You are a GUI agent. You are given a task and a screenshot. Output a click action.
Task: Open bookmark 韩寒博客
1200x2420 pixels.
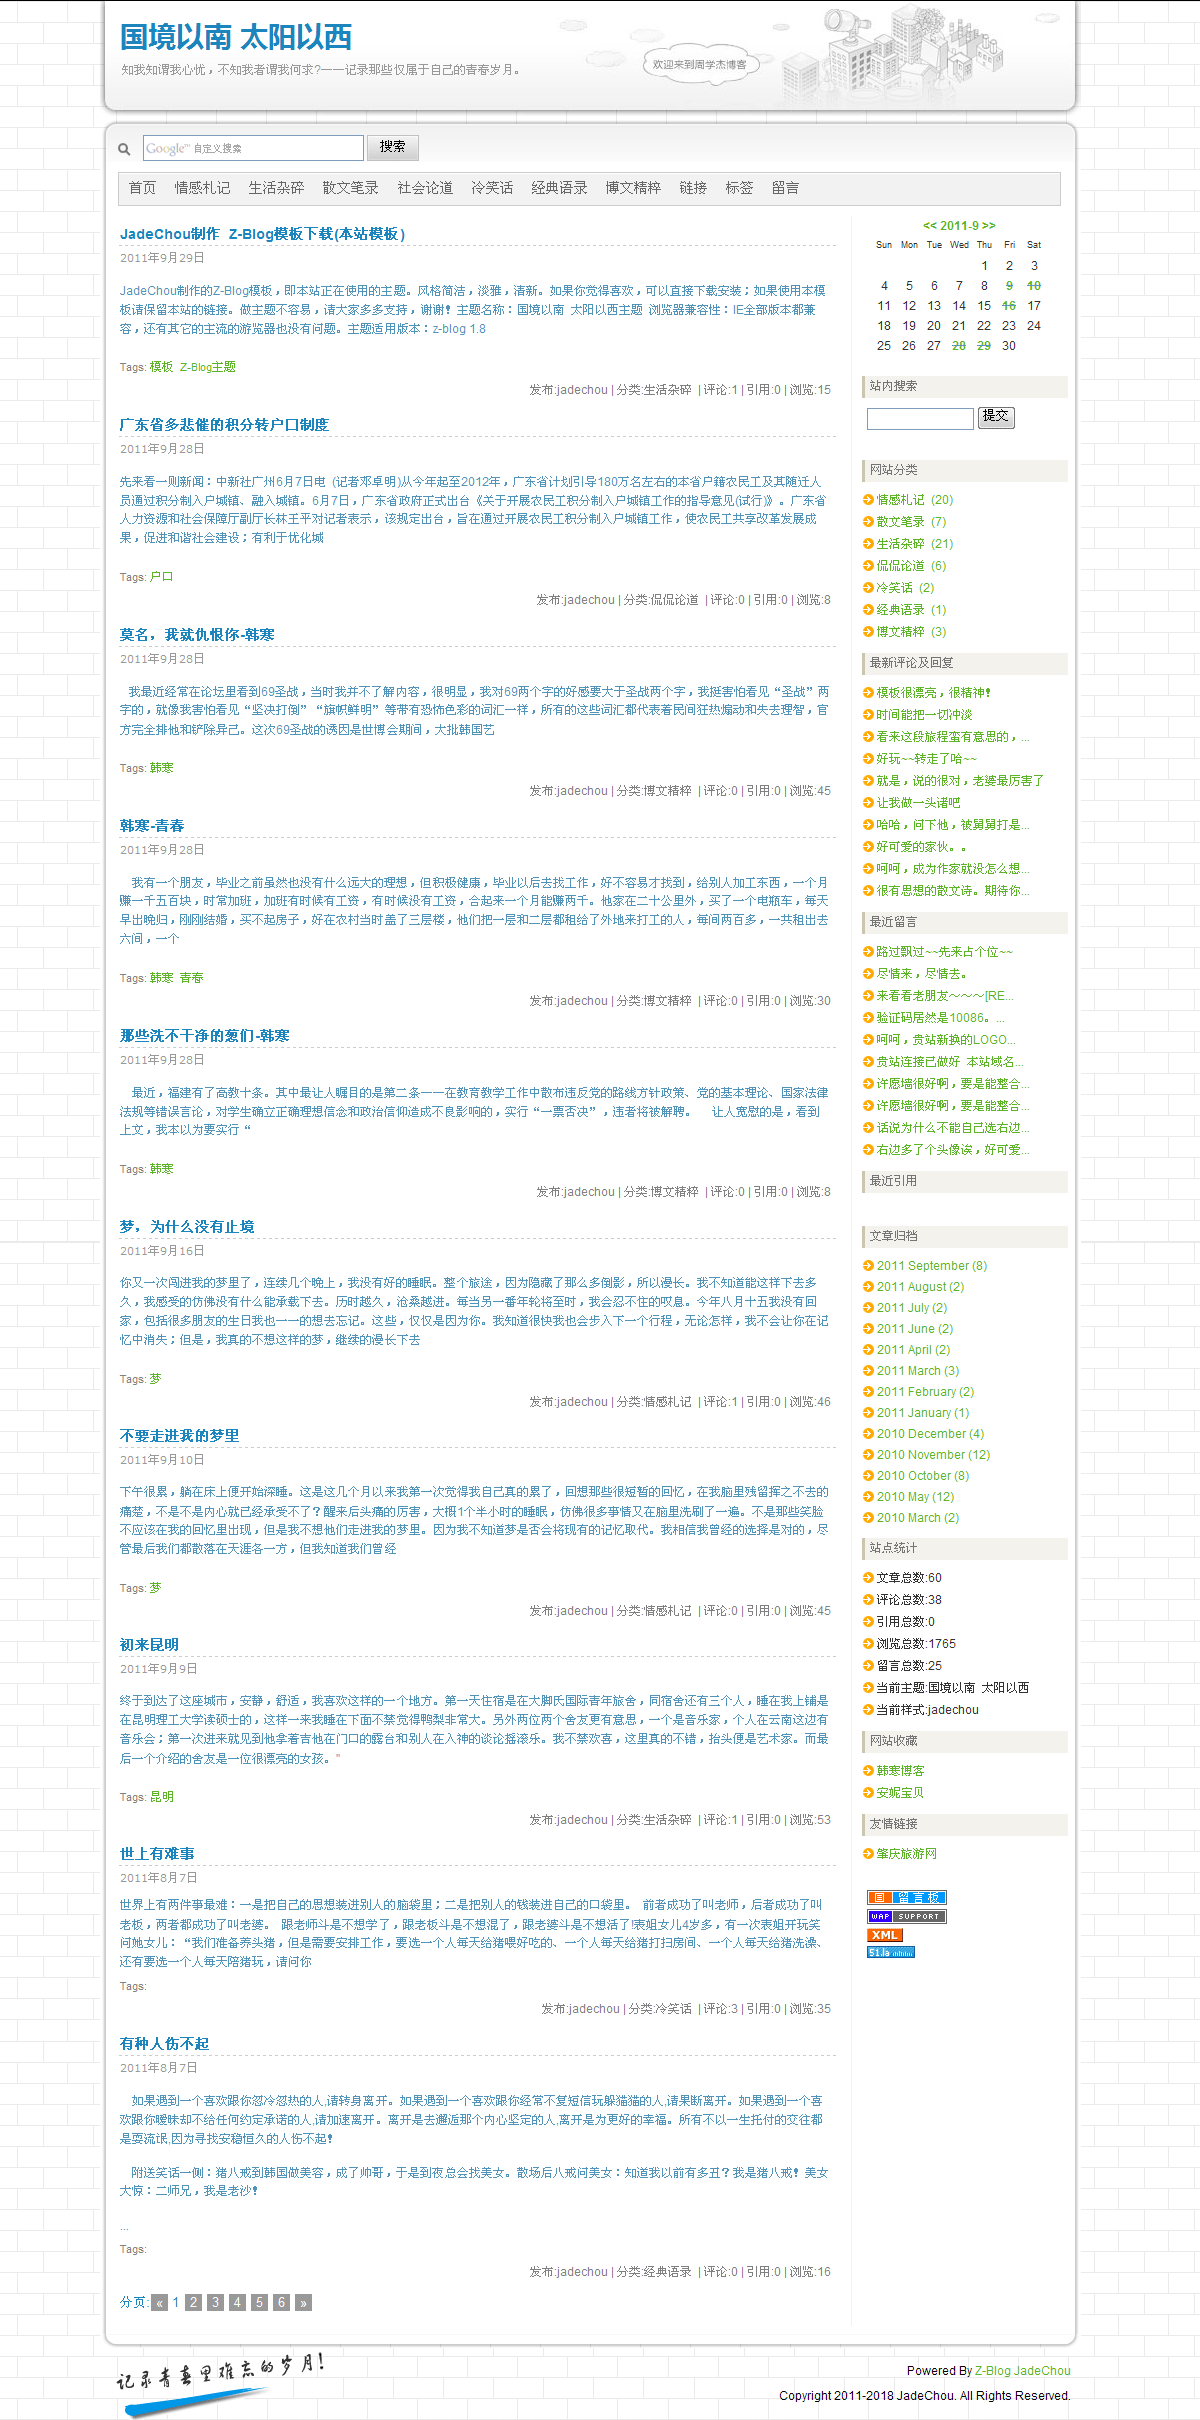tap(900, 1771)
